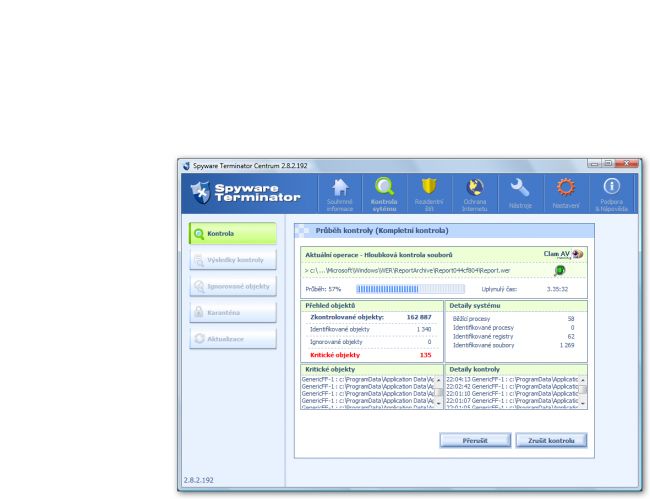
Task: Click the Zkontrolované objekty value 162 887
Action: point(419,317)
